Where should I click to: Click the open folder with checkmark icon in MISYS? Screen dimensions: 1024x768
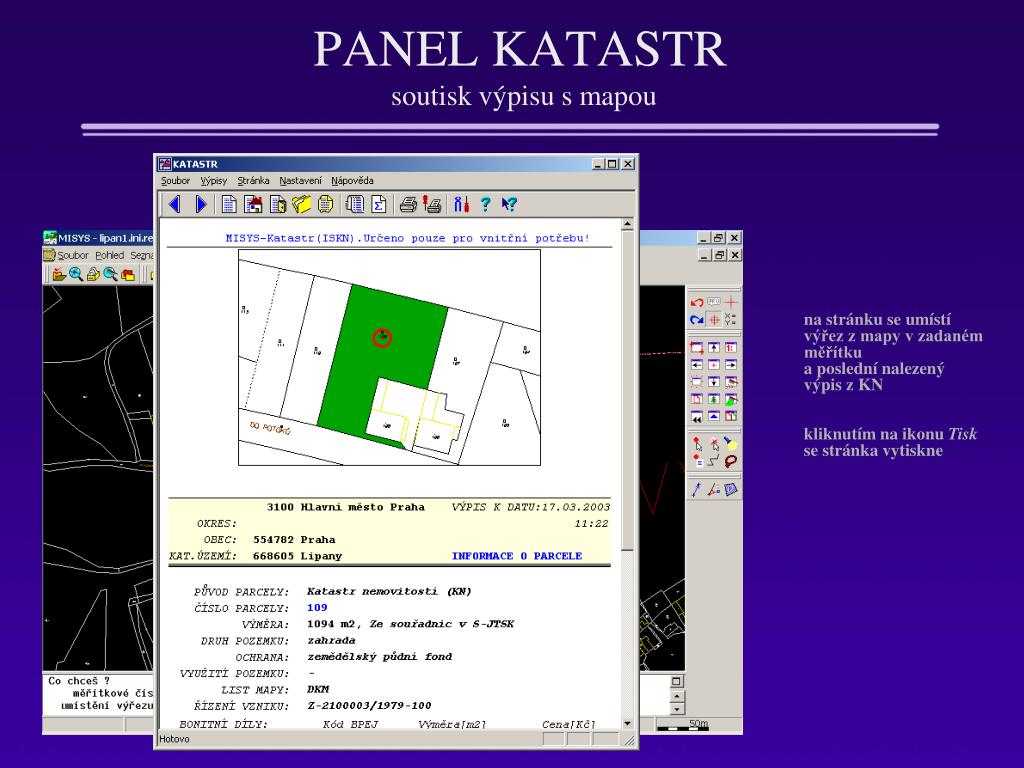tap(59, 274)
